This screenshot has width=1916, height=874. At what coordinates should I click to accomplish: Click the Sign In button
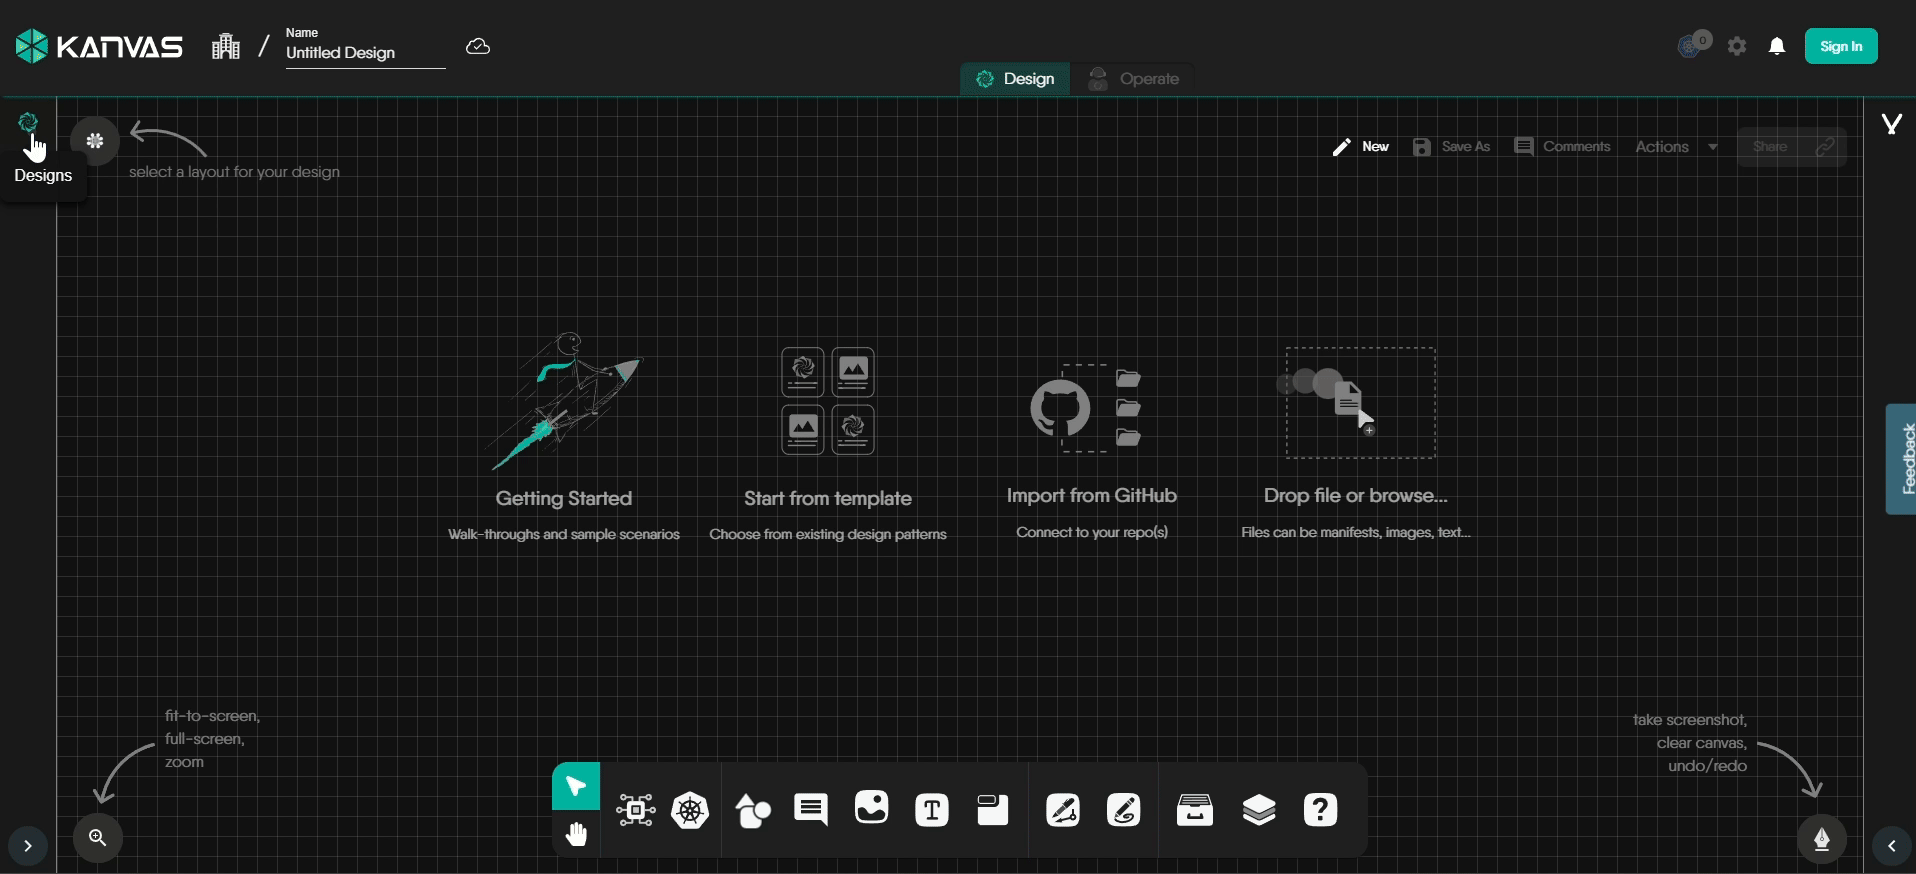(x=1840, y=46)
